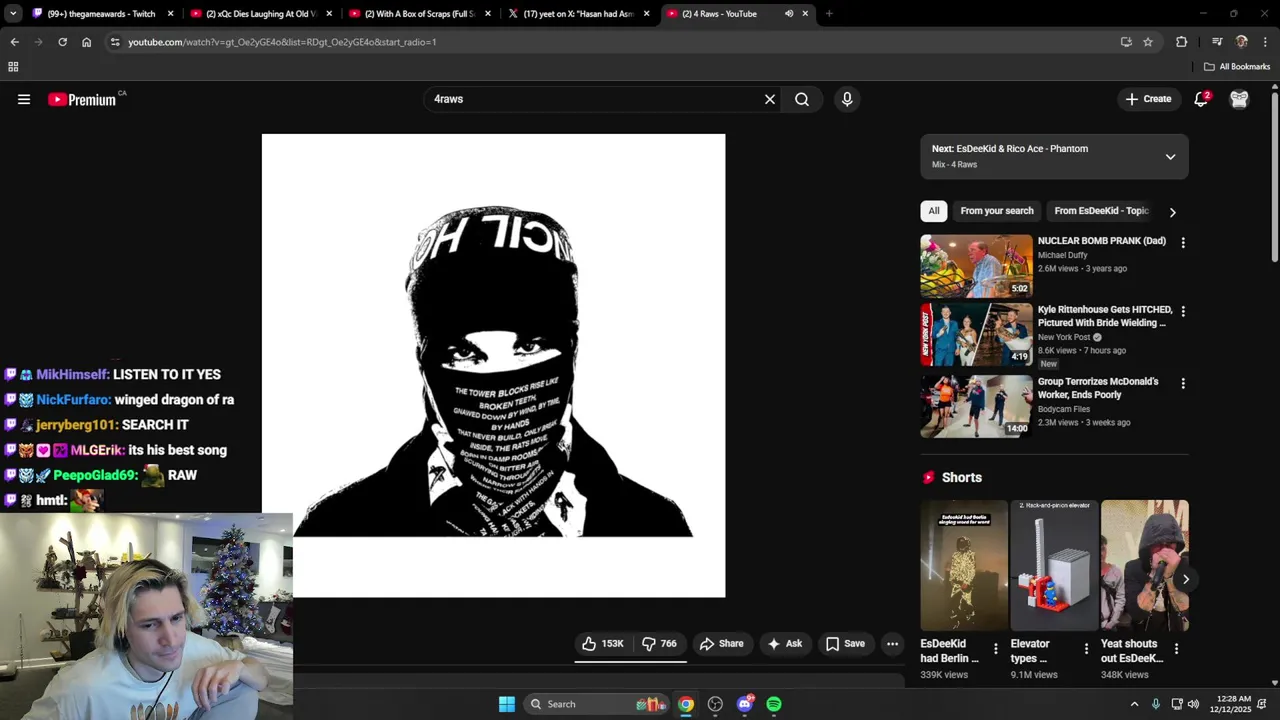Open taskbar volume control
1280x720 pixels.
pyautogui.click(x=1193, y=704)
